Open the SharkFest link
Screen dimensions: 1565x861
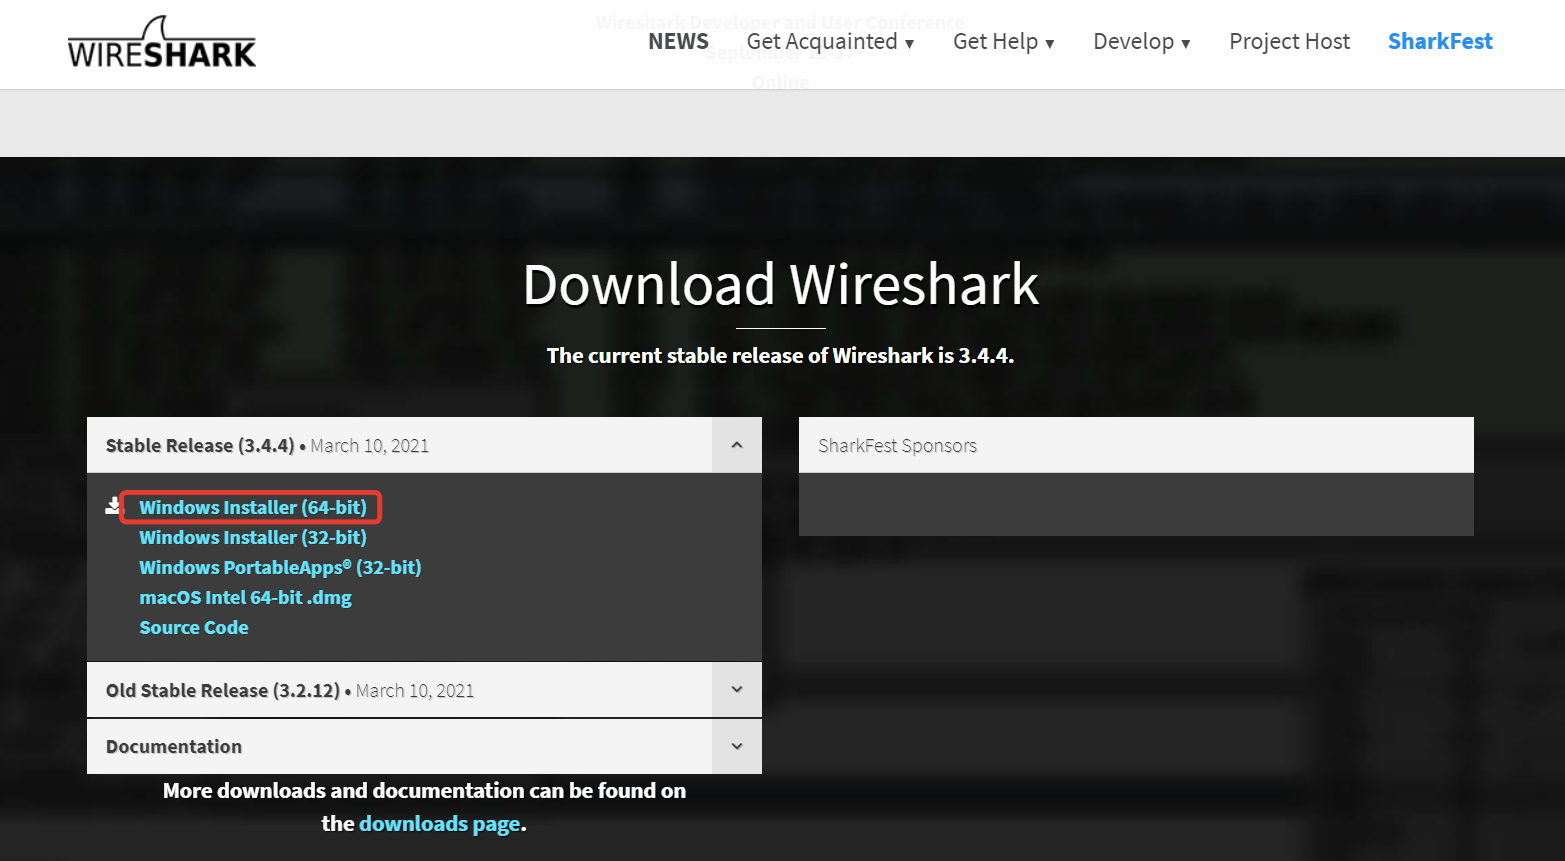[1440, 41]
